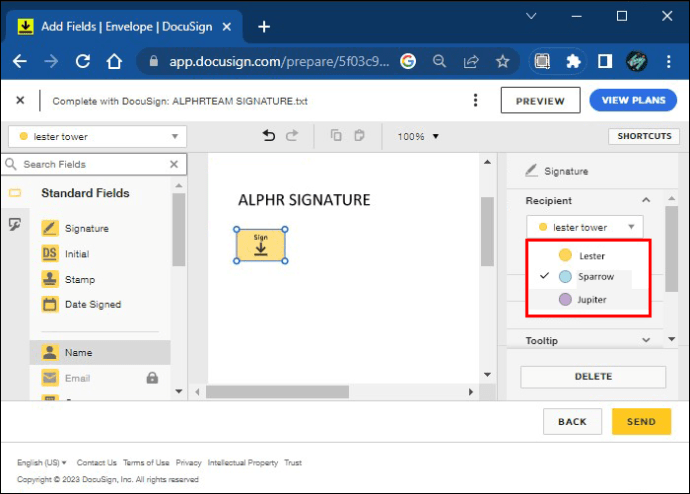Reload the DocuSign page

83,61
